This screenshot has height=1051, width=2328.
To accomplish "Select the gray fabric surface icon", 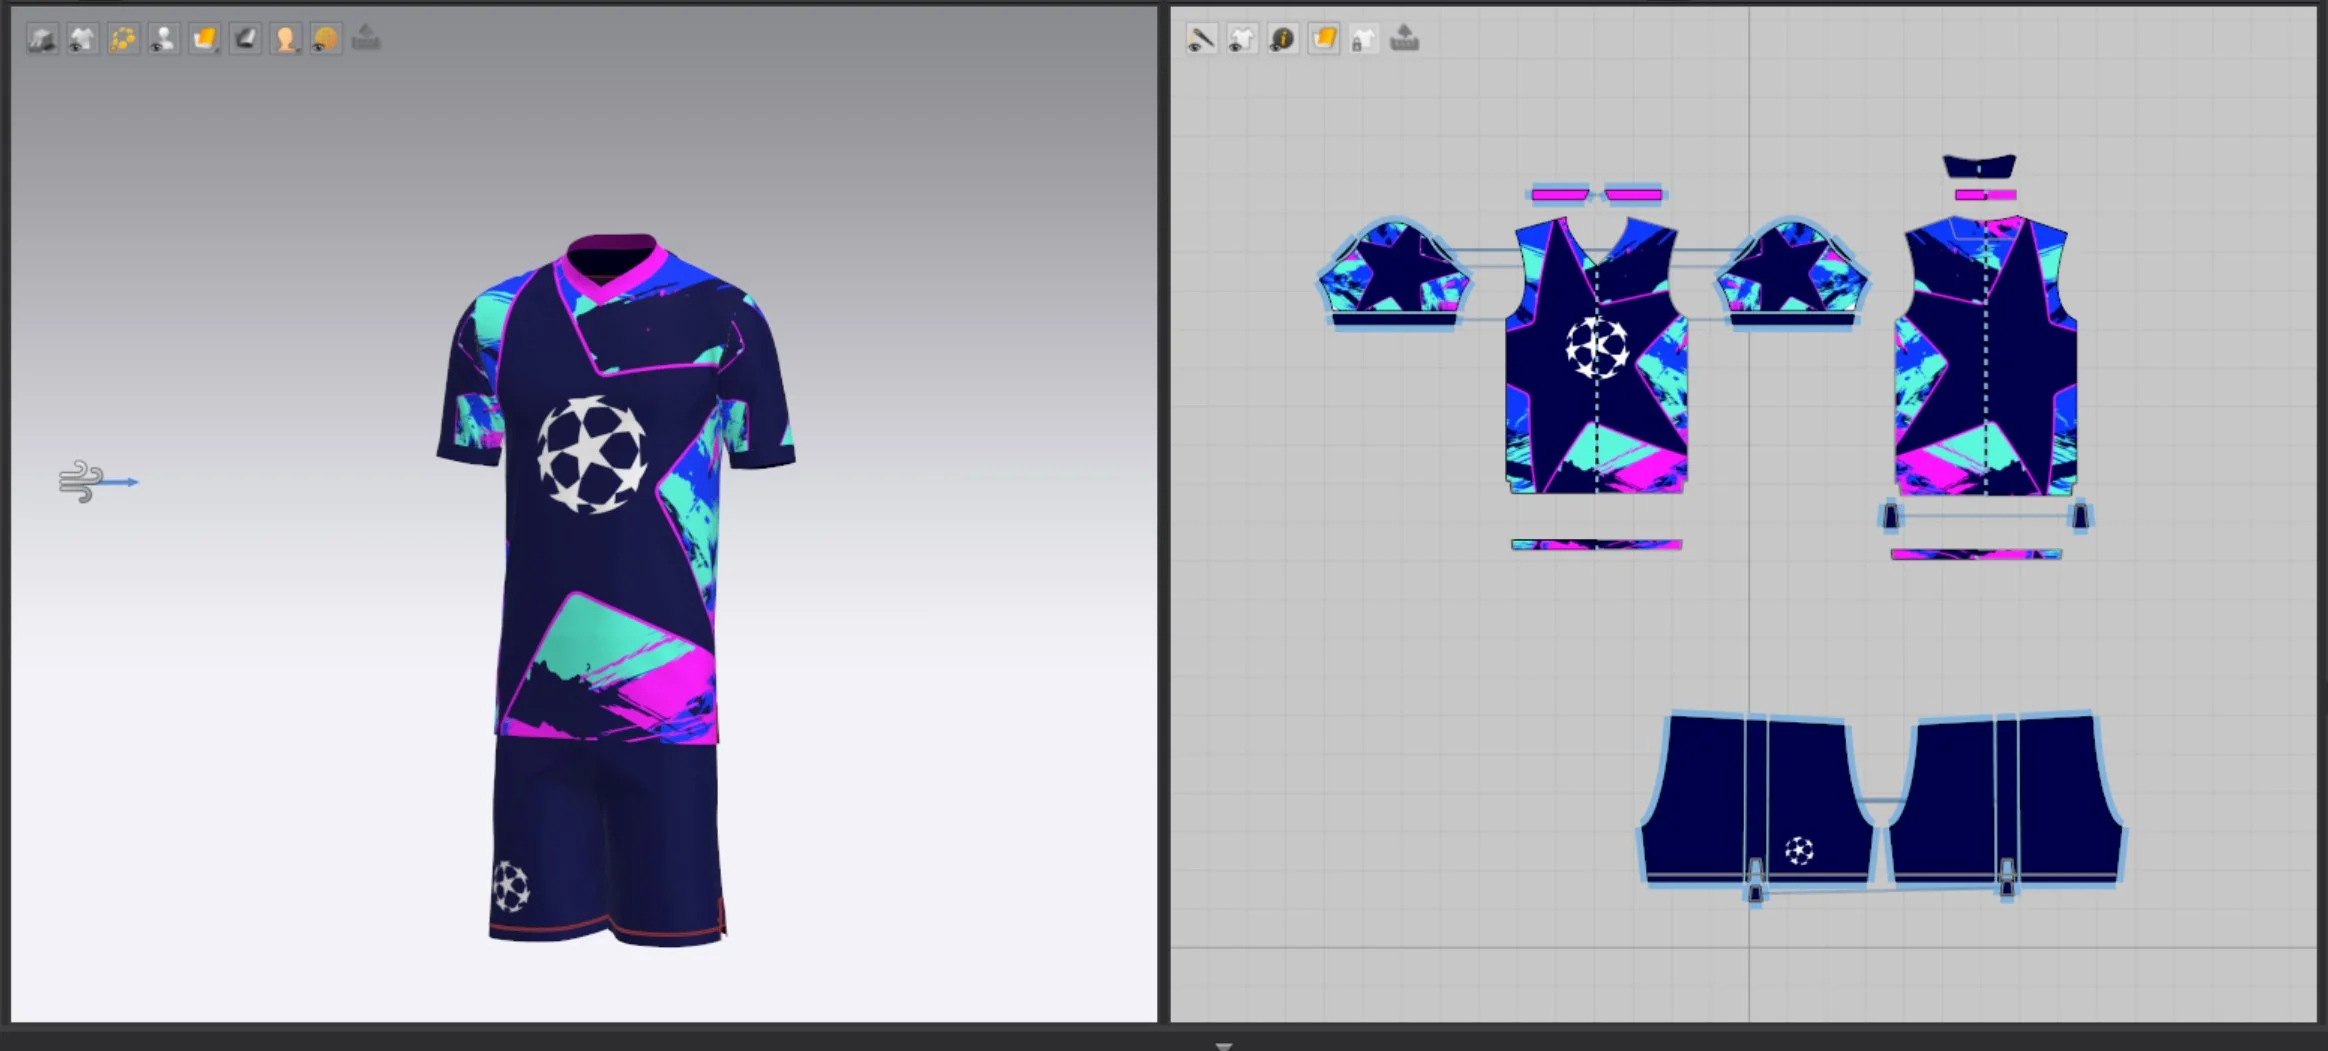I will coord(245,39).
